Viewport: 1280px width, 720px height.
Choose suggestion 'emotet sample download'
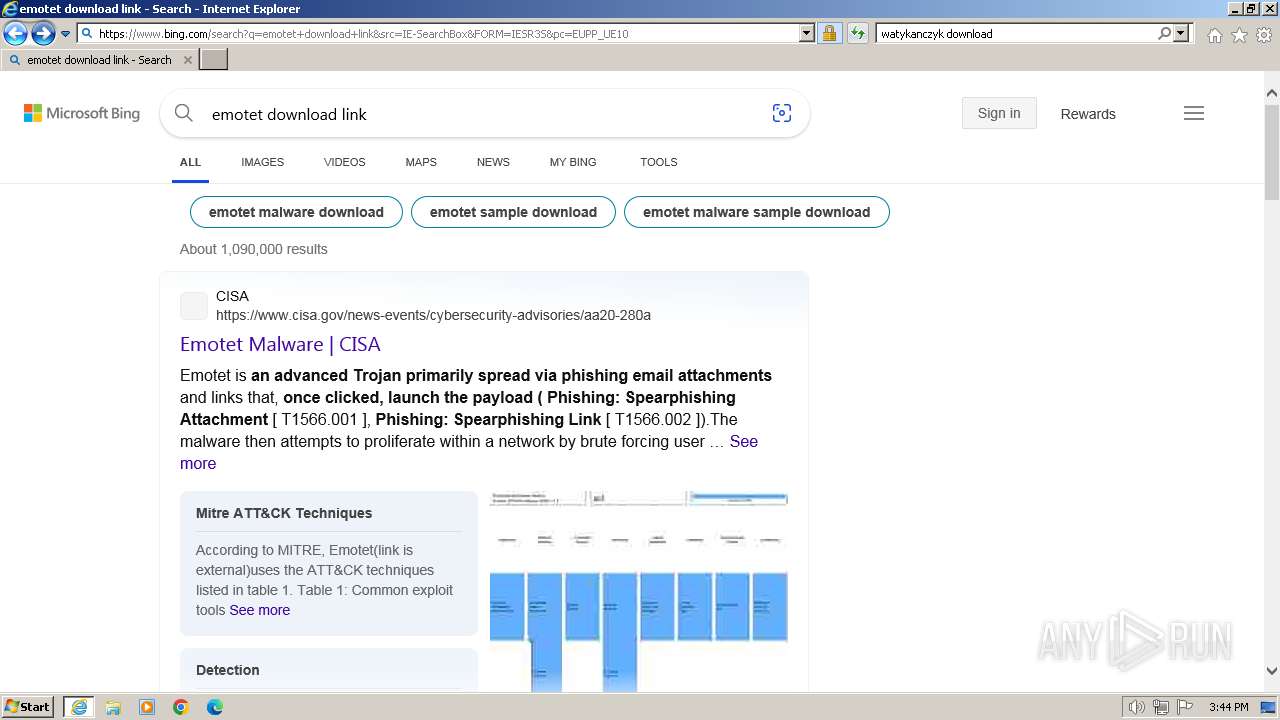tap(513, 212)
